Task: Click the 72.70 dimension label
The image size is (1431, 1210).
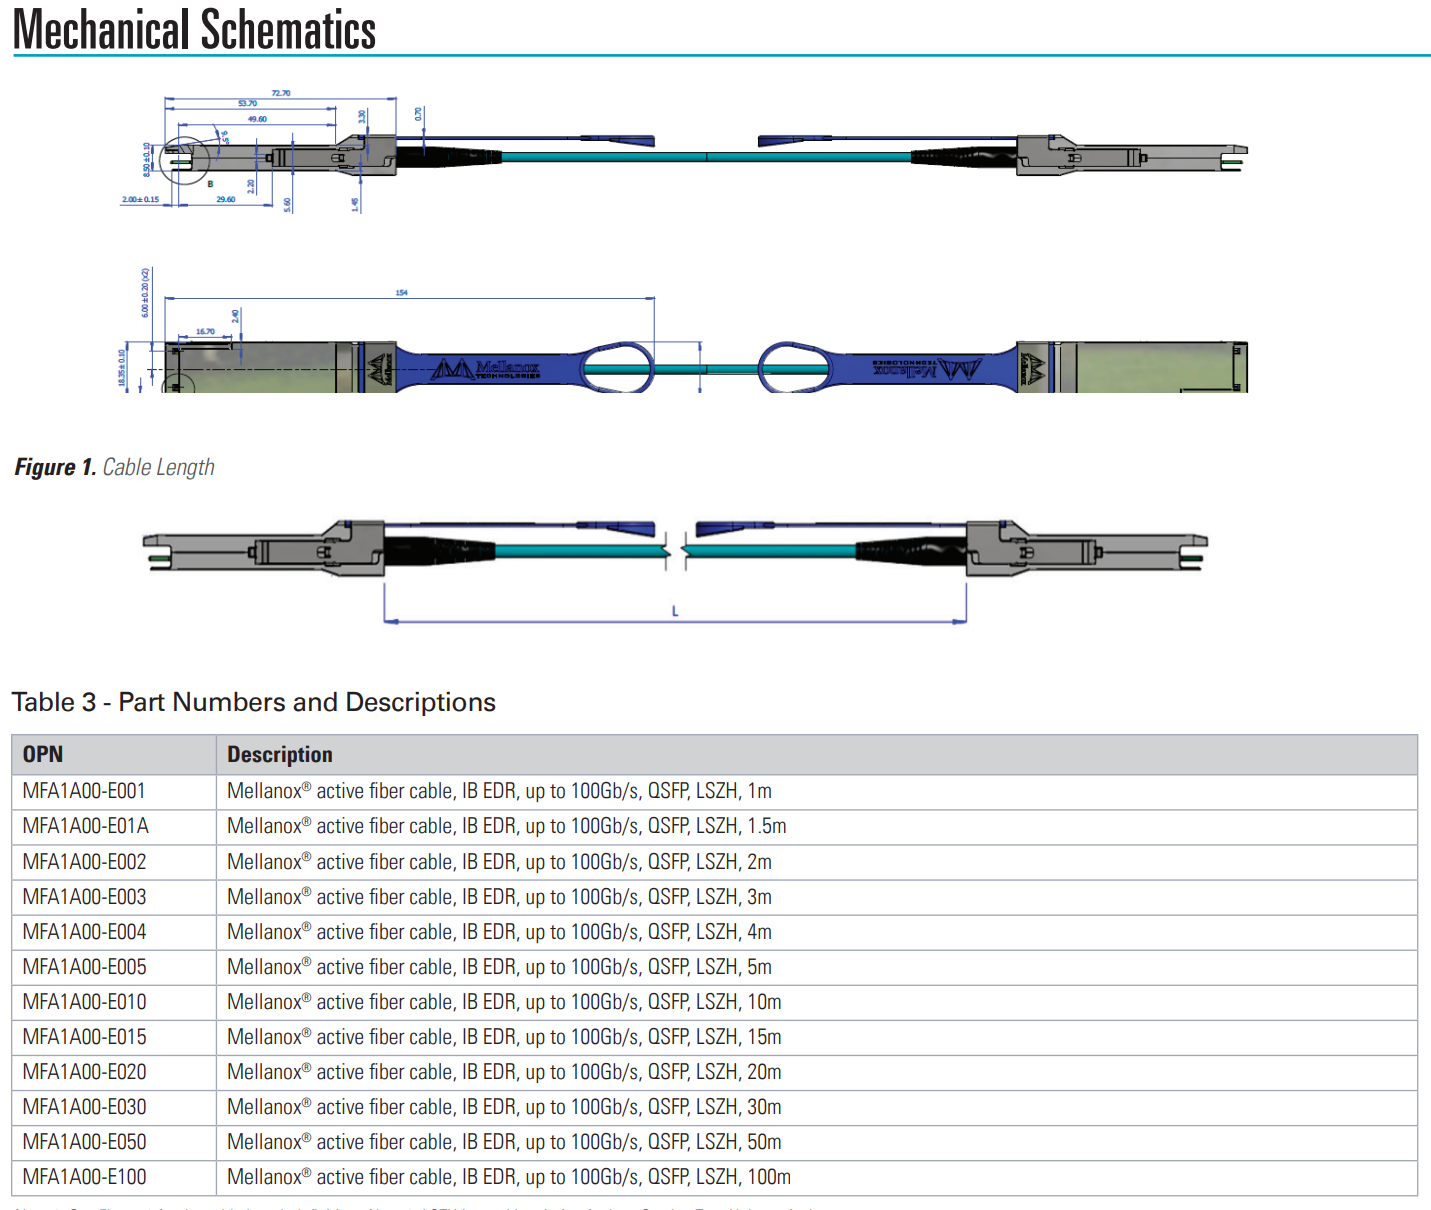Action: (x=281, y=93)
